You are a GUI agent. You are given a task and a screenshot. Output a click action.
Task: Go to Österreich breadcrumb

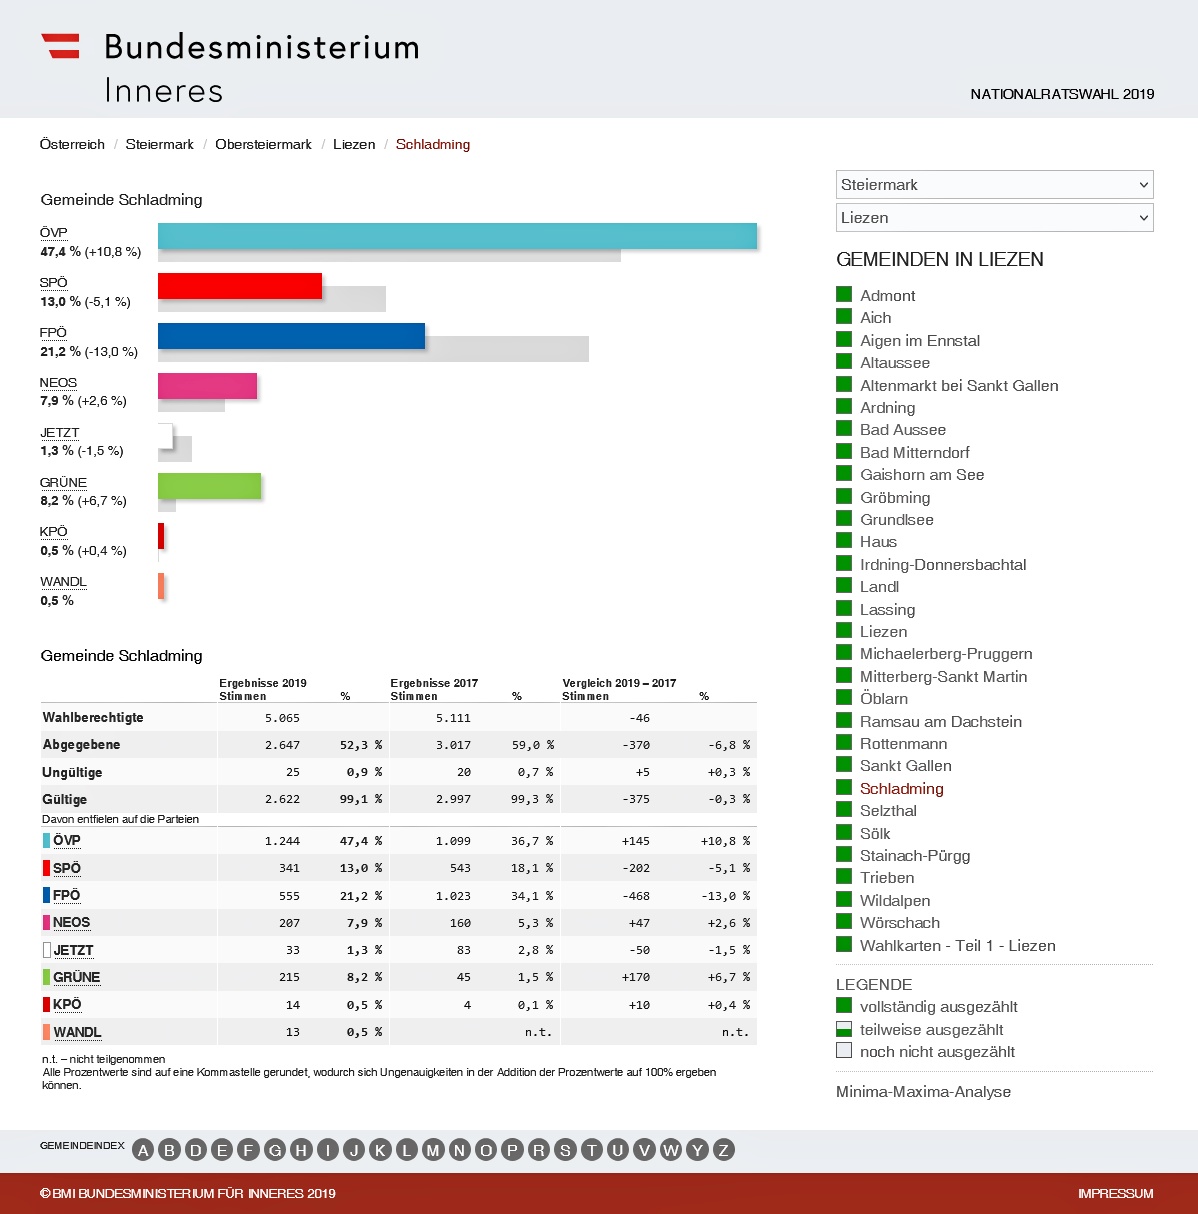pos(72,145)
